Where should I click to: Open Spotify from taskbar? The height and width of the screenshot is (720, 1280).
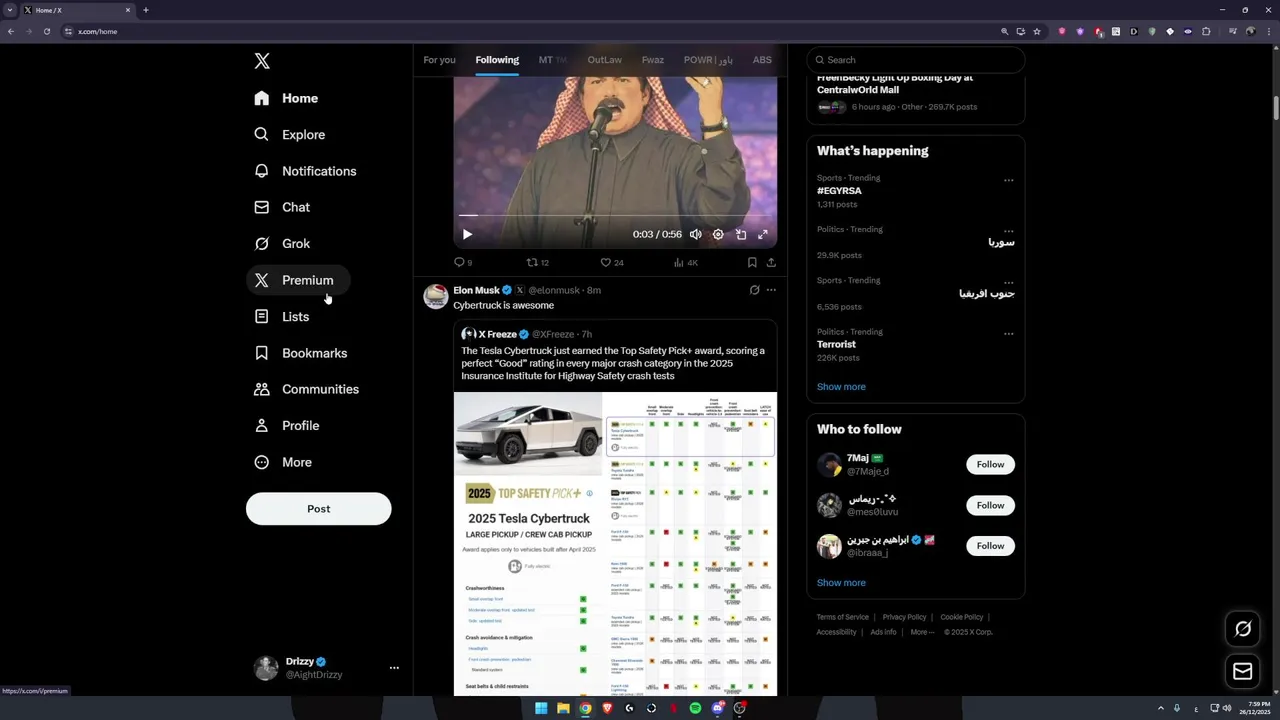pos(695,708)
